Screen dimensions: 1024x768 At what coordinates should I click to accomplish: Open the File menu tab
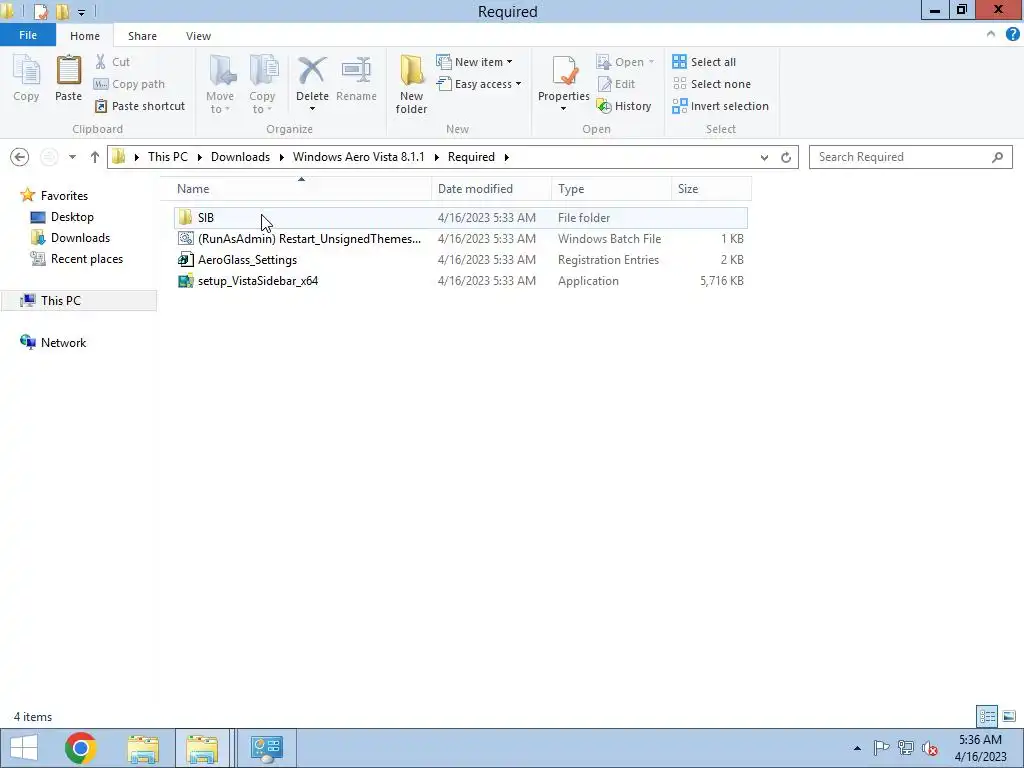pyautogui.click(x=27, y=35)
